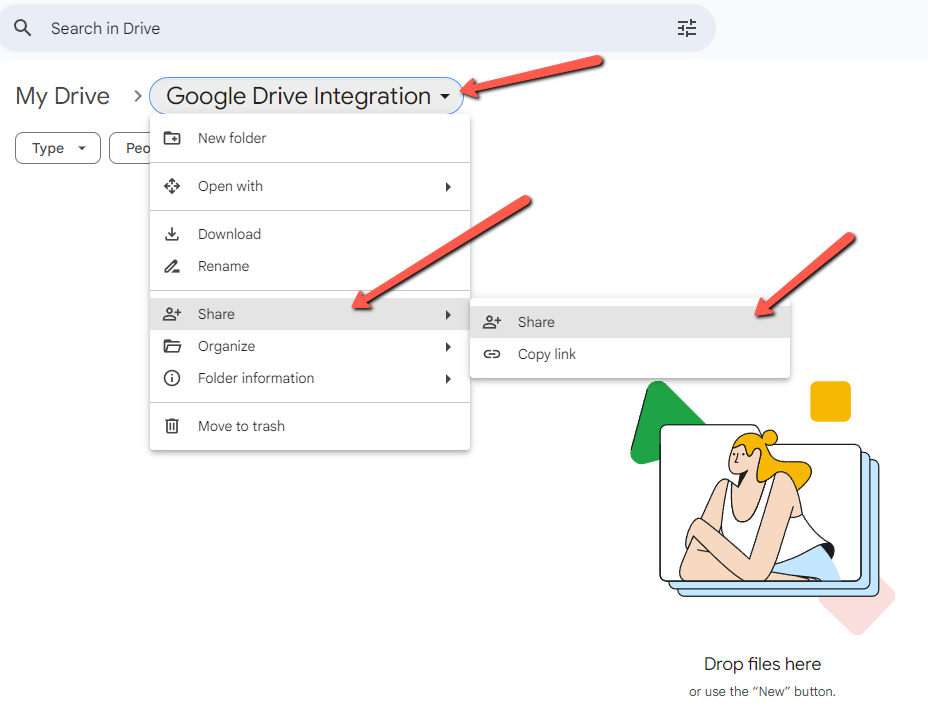Choose Rename from the context menu
Screen dimensions: 928x721
[x=224, y=266]
